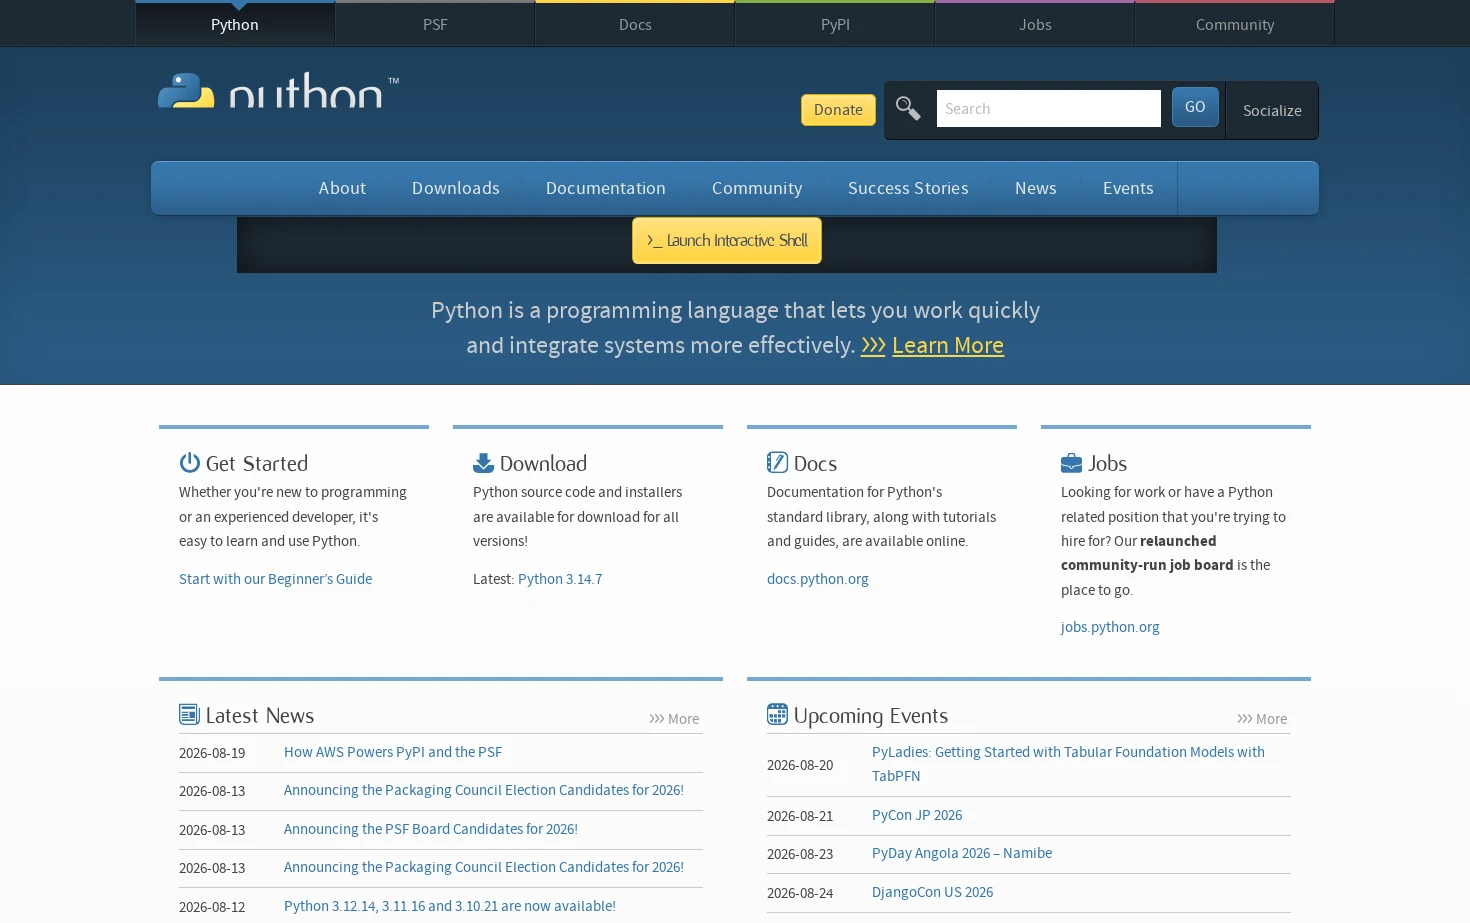This screenshot has width=1470, height=923.
Task: Open the Documentation navigation menu
Action: pos(606,188)
